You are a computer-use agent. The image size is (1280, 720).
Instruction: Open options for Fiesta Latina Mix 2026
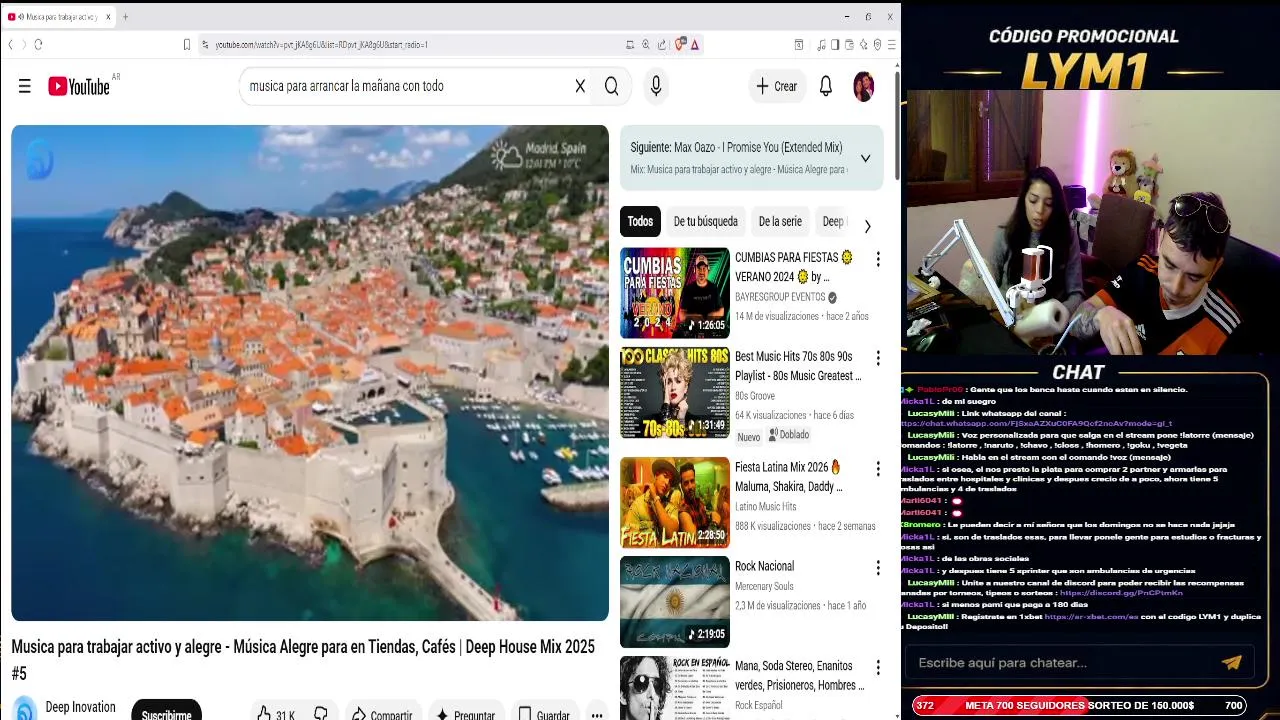[x=878, y=469]
